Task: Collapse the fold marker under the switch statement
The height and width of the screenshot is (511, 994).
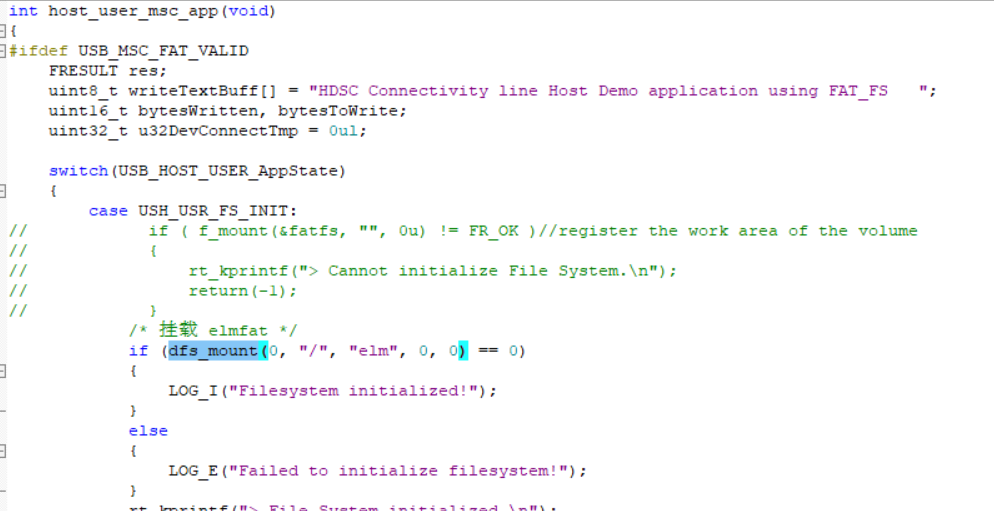Action: click(x=3, y=191)
